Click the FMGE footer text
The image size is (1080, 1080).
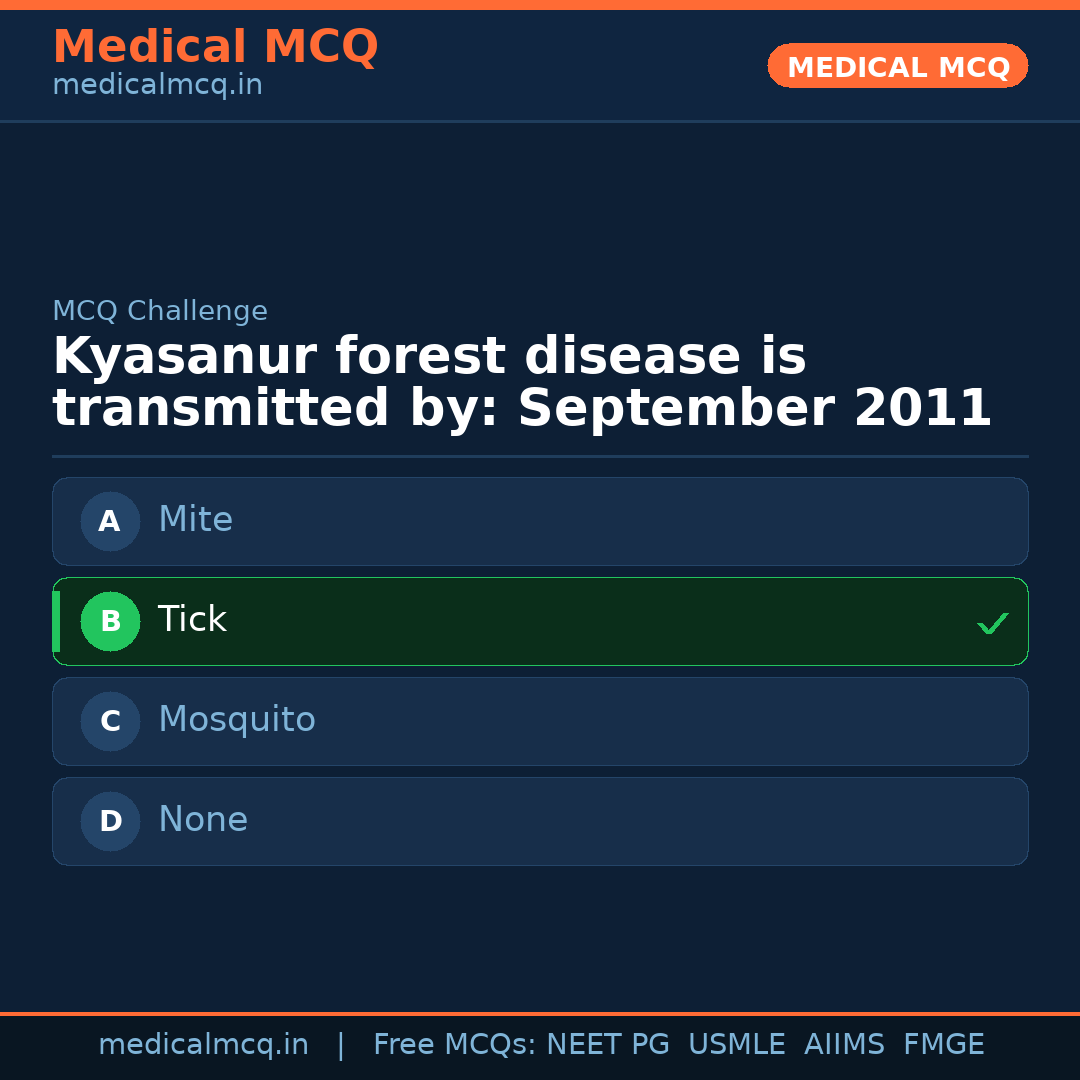point(943,1044)
